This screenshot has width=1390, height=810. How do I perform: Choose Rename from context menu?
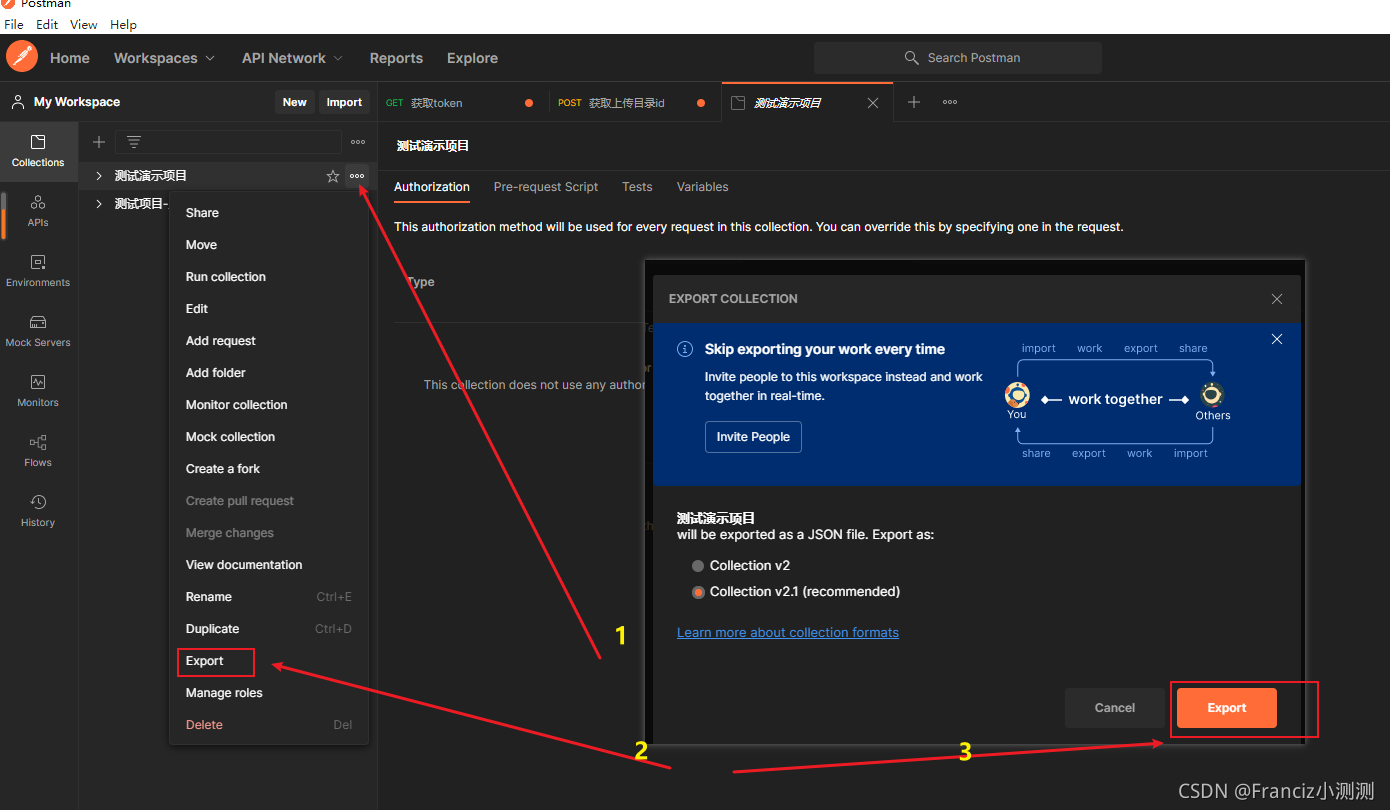pyautogui.click(x=269, y=597)
